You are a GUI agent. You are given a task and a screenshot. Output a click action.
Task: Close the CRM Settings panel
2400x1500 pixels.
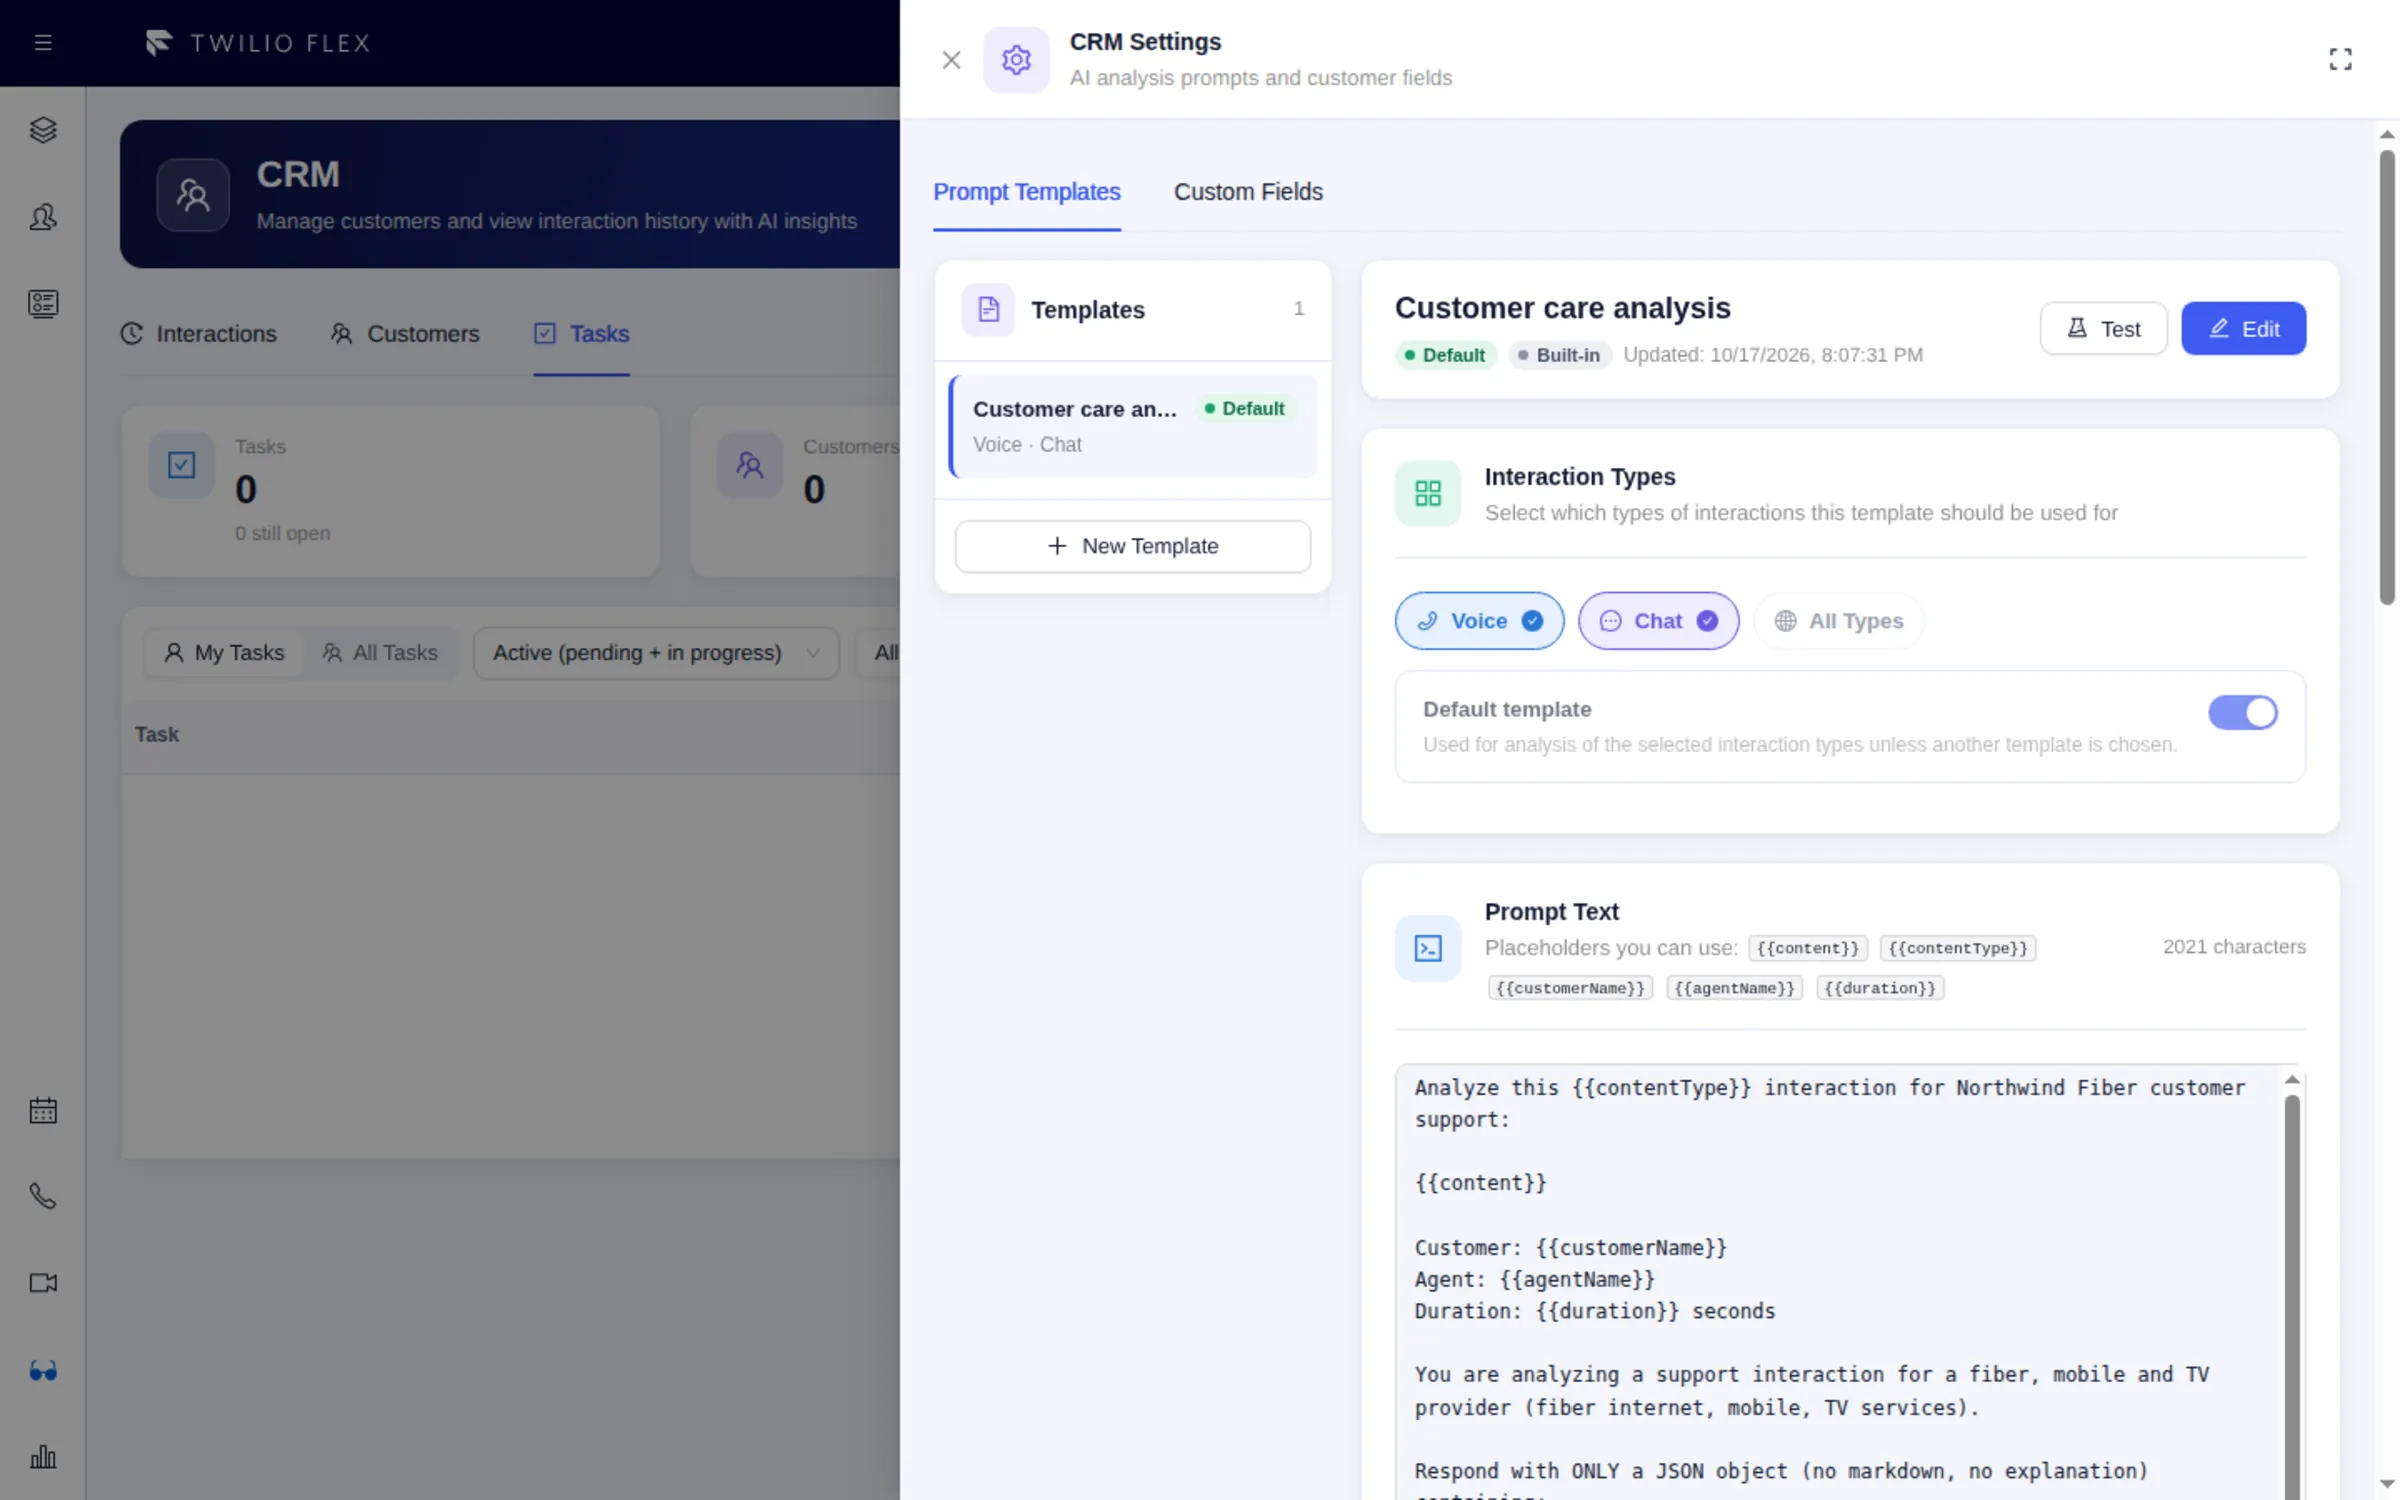pyautogui.click(x=951, y=60)
